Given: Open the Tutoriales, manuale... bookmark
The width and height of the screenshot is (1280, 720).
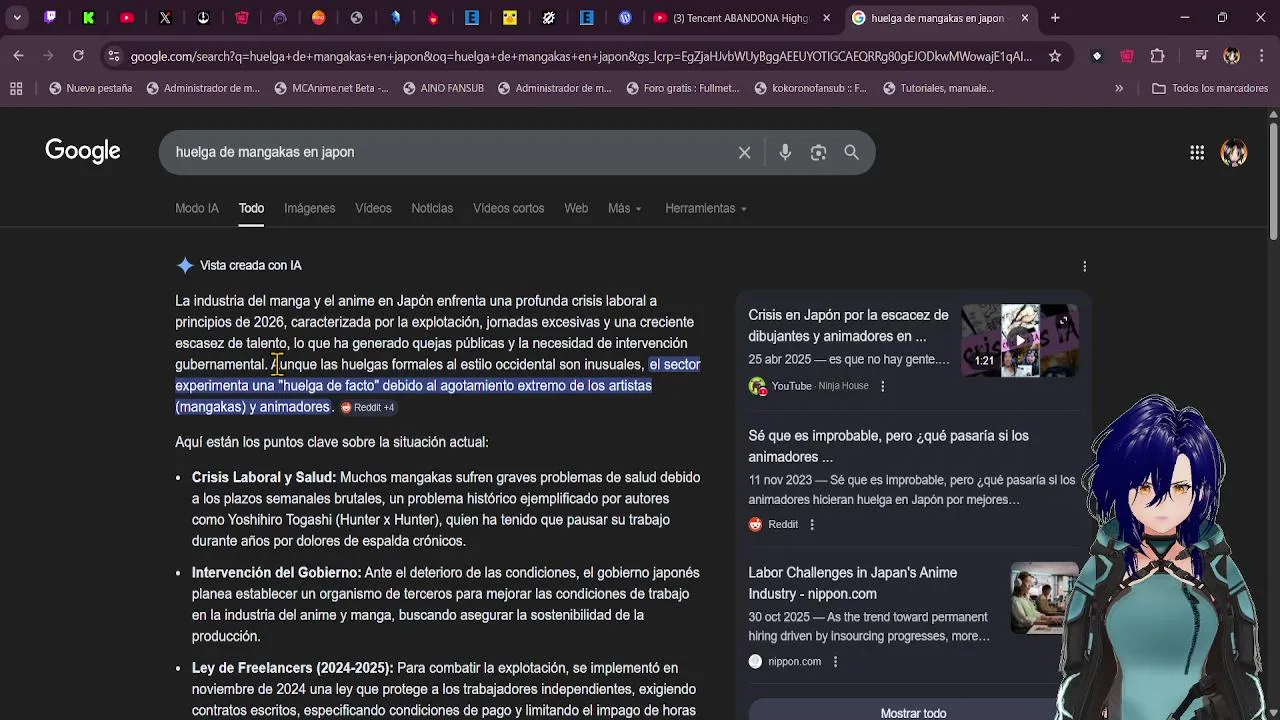Looking at the screenshot, I should pyautogui.click(x=938, y=88).
